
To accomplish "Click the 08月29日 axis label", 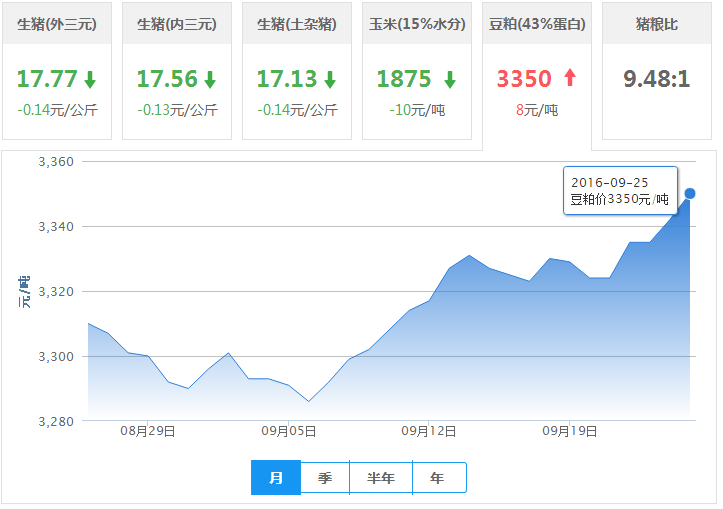I will pos(148,432).
